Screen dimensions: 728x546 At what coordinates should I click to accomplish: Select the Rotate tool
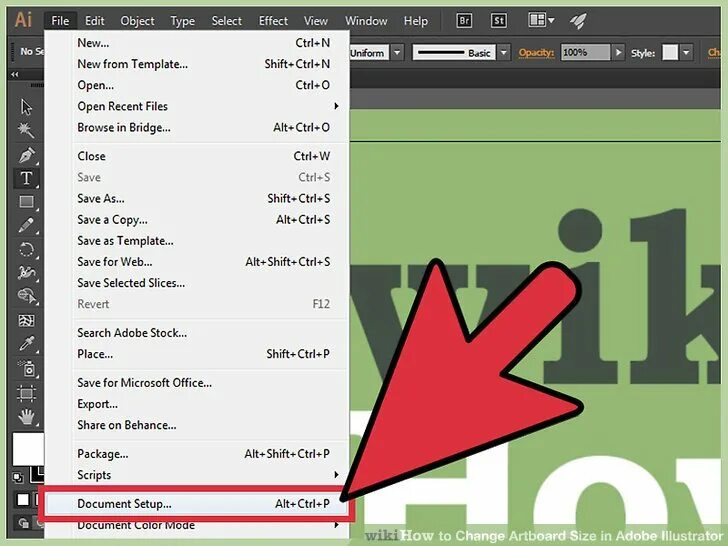pyautogui.click(x=26, y=250)
